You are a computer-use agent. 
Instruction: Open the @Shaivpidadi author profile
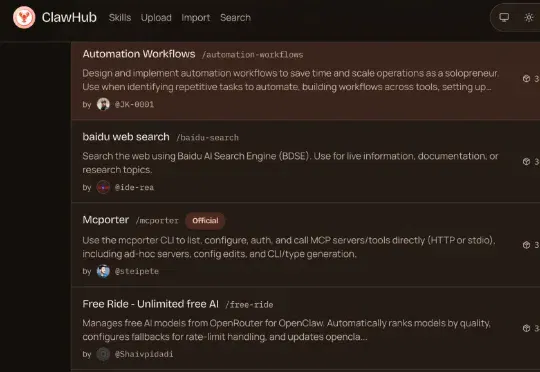144,354
